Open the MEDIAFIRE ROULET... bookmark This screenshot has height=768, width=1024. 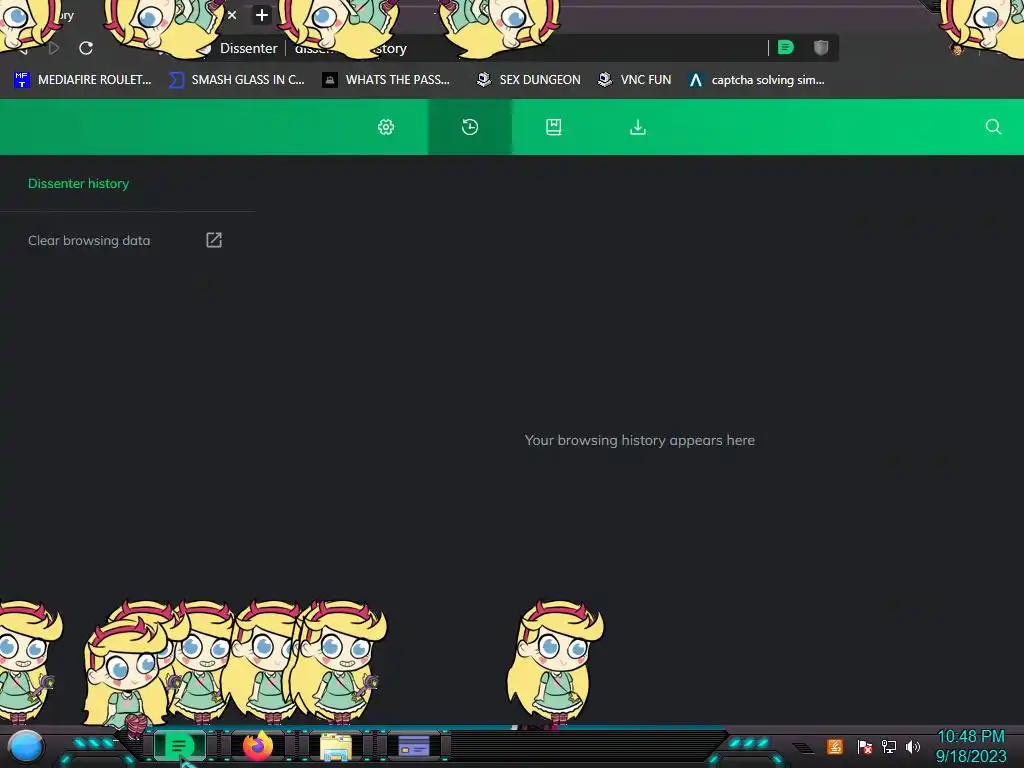pos(83,80)
